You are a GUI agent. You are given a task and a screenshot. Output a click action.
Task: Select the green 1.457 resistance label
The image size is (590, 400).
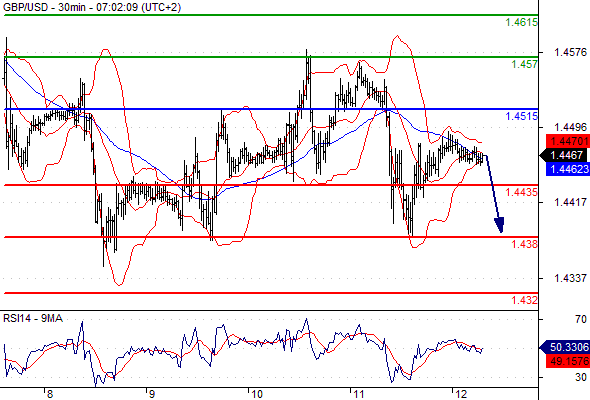[x=525, y=64]
